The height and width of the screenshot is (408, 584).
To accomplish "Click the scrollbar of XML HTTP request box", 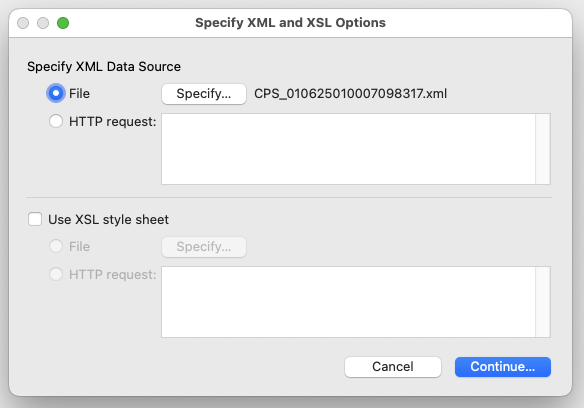I will (x=543, y=149).
